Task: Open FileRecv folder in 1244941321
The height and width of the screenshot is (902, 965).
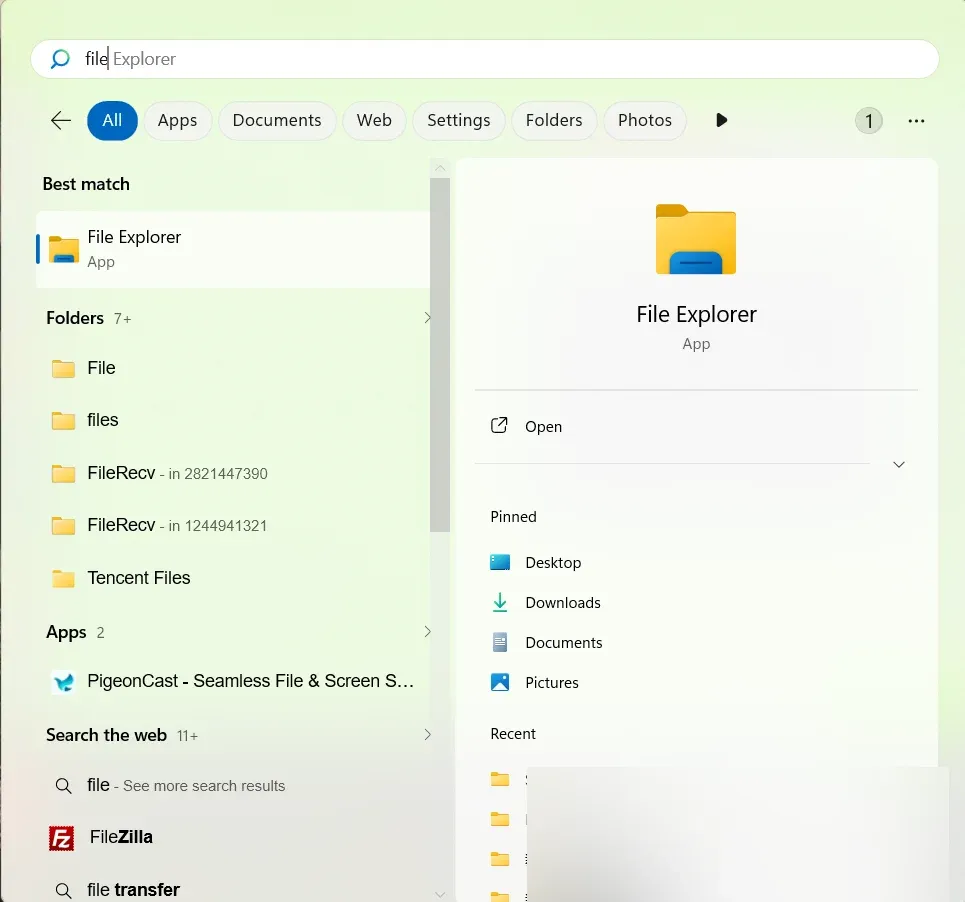Action: pos(233,525)
